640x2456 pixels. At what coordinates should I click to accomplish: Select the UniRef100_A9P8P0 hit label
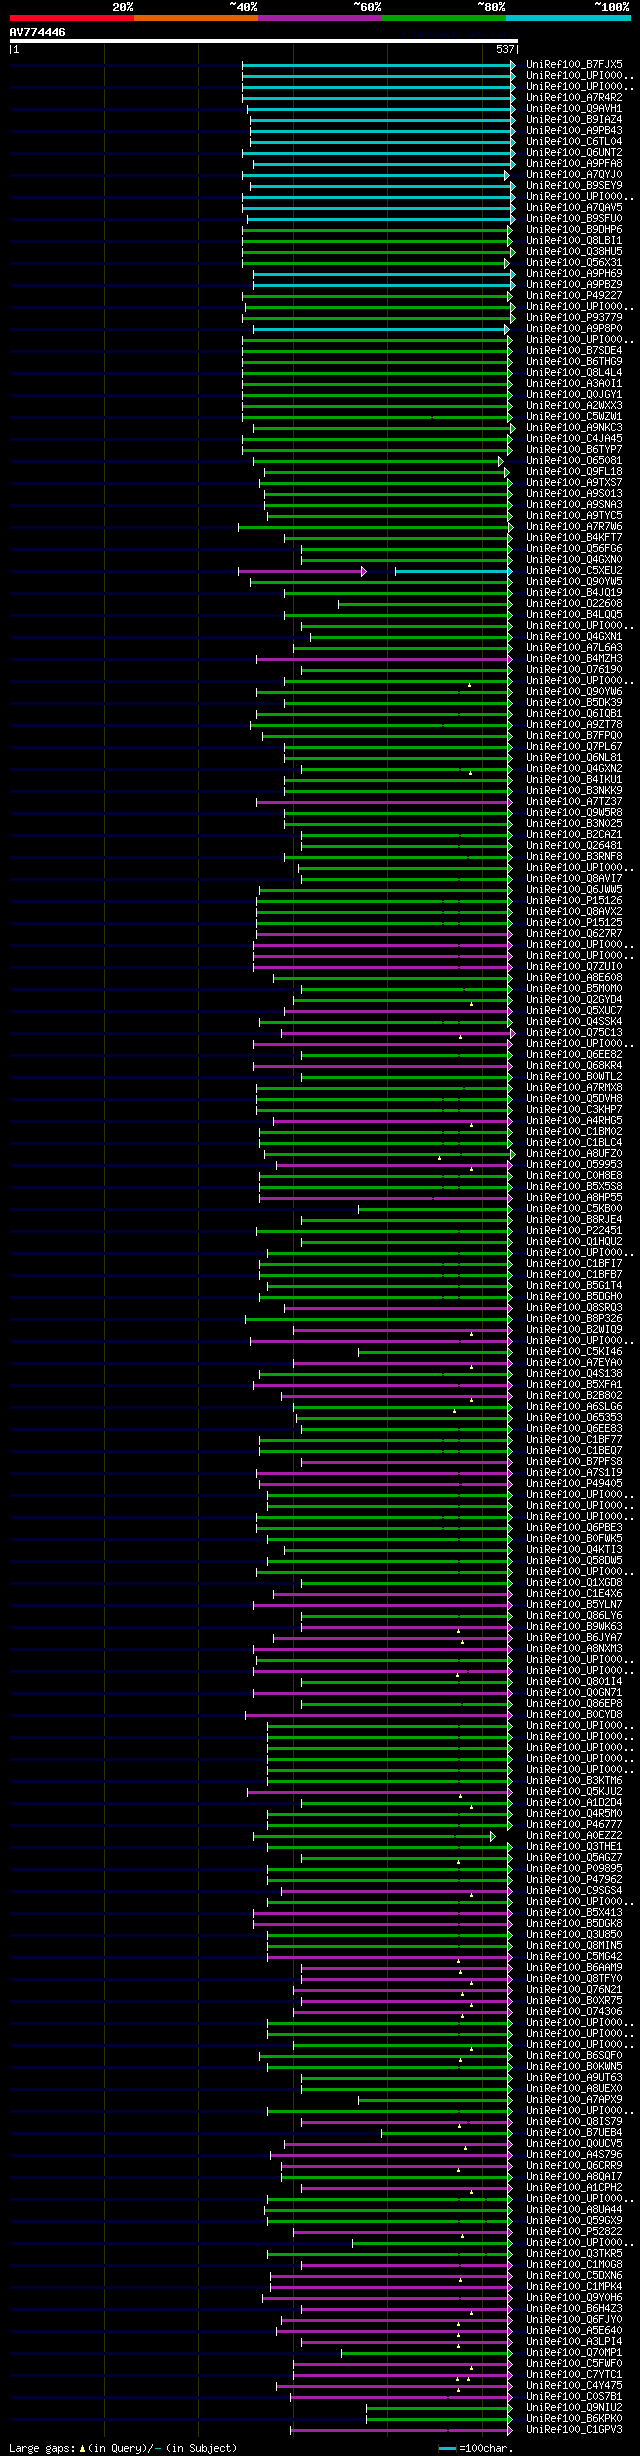pyautogui.click(x=574, y=328)
